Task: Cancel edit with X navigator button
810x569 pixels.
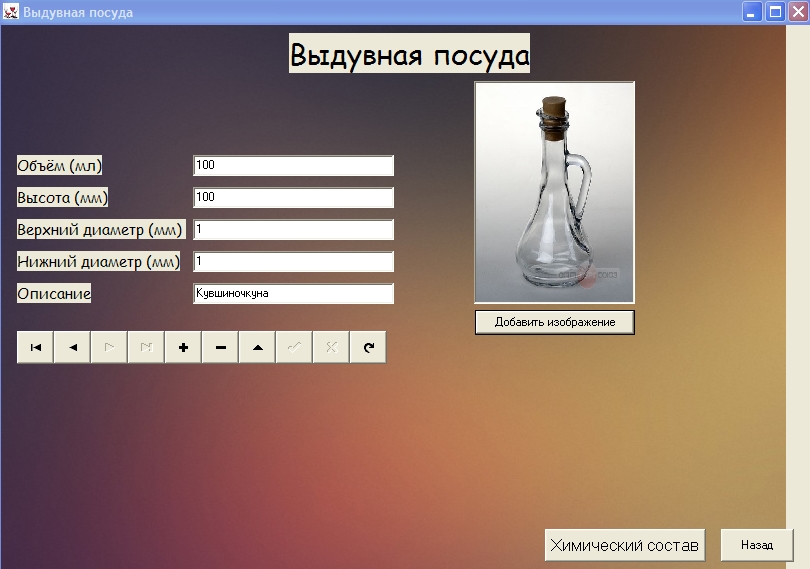Action: (331, 347)
